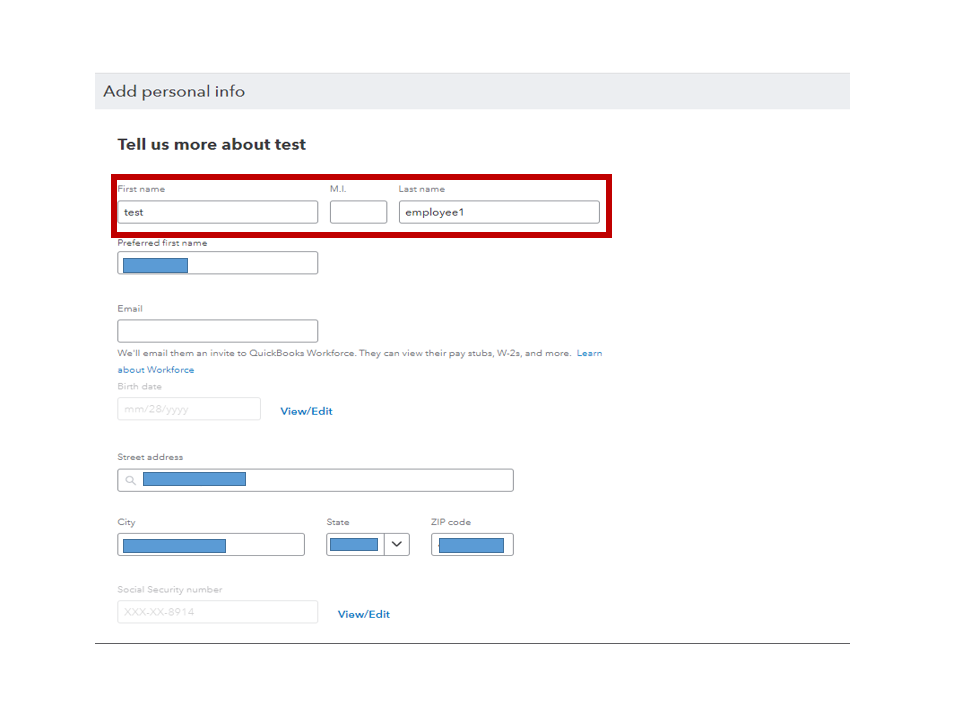Click the Tell us more about test heading

tap(212, 145)
